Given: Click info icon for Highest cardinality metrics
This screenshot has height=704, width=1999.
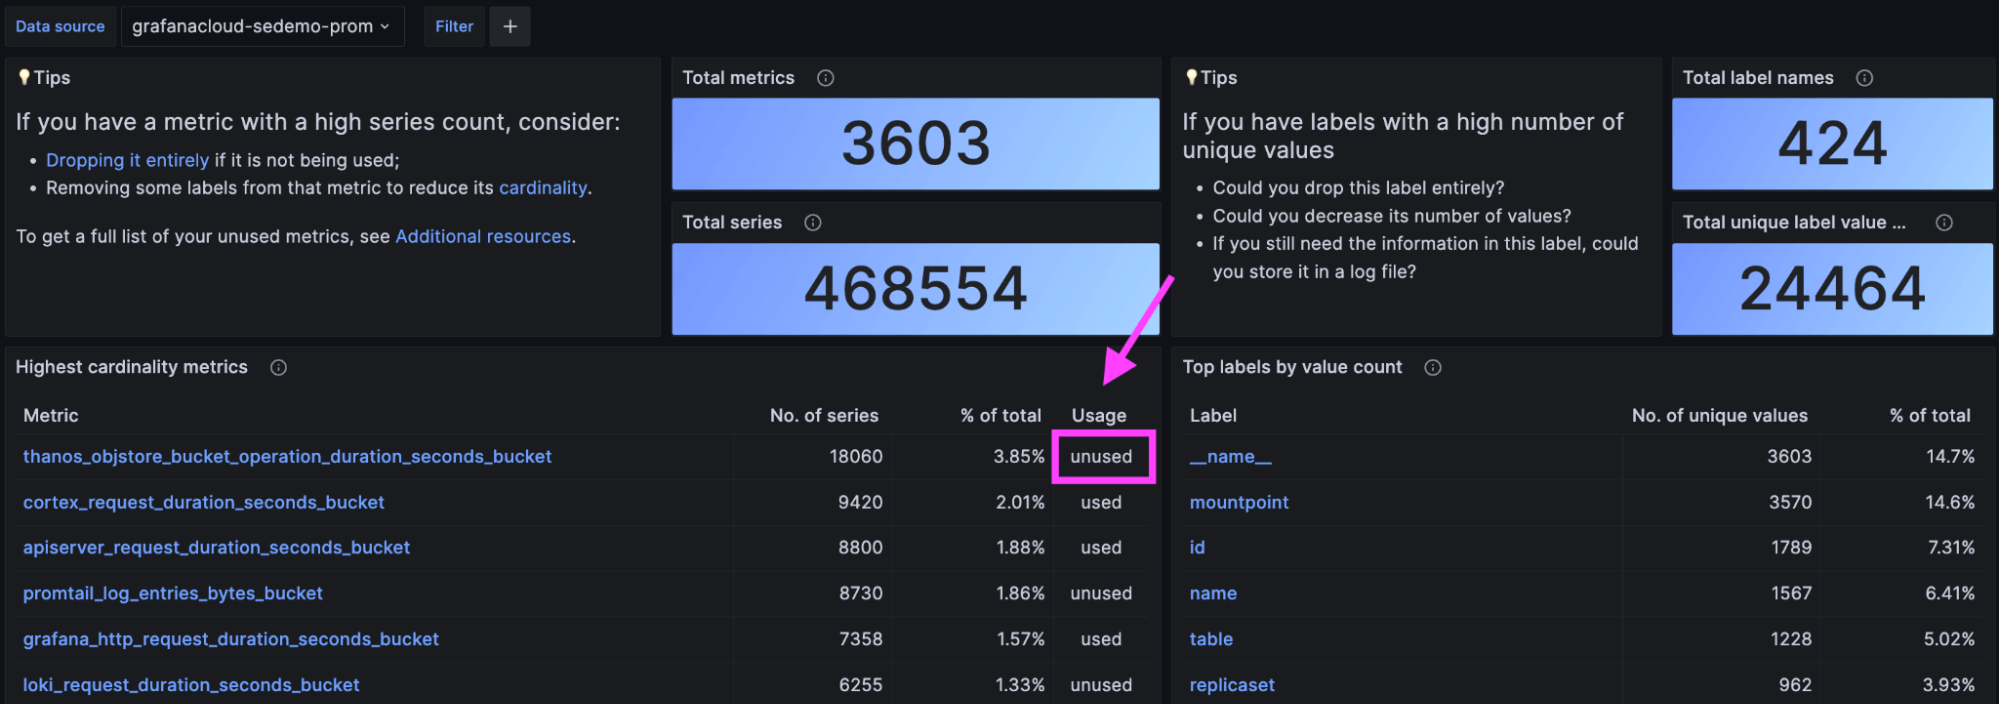Looking at the screenshot, I should 279,368.
